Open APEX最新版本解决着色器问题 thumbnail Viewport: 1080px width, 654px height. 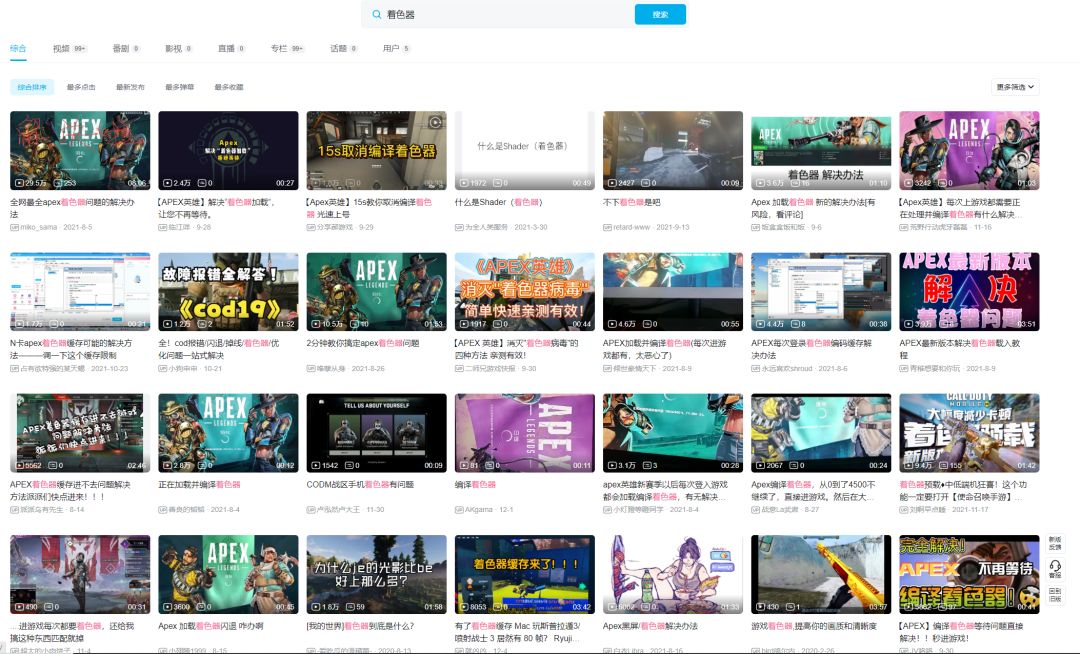(968, 291)
